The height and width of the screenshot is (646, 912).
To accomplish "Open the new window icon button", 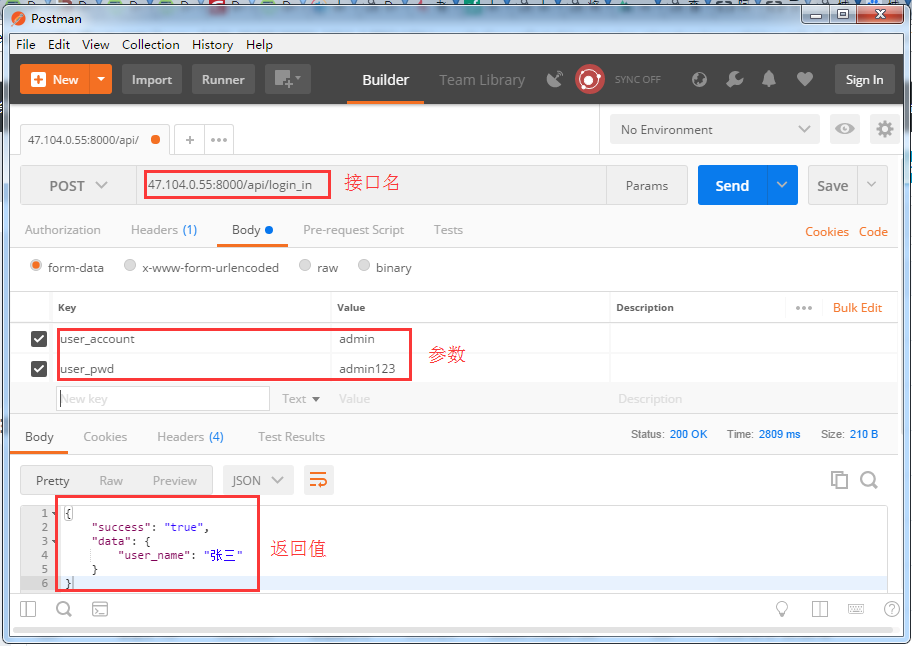I will [288, 79].
